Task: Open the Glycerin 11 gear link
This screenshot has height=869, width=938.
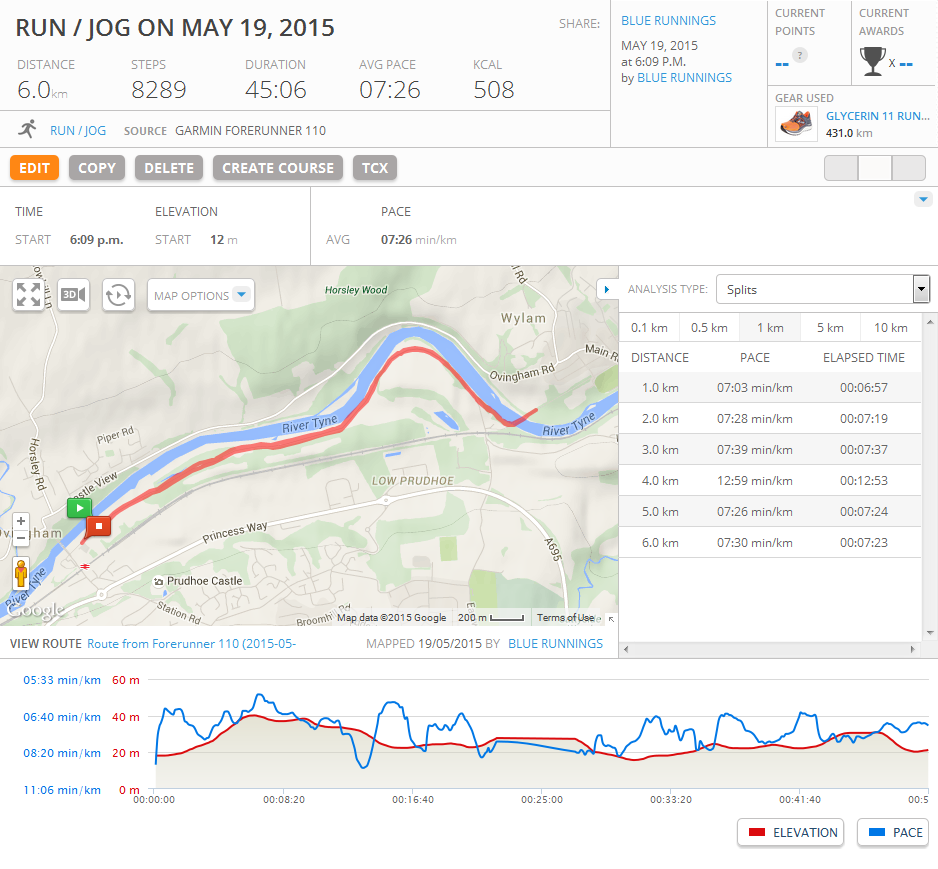Action: coord(877,115)
